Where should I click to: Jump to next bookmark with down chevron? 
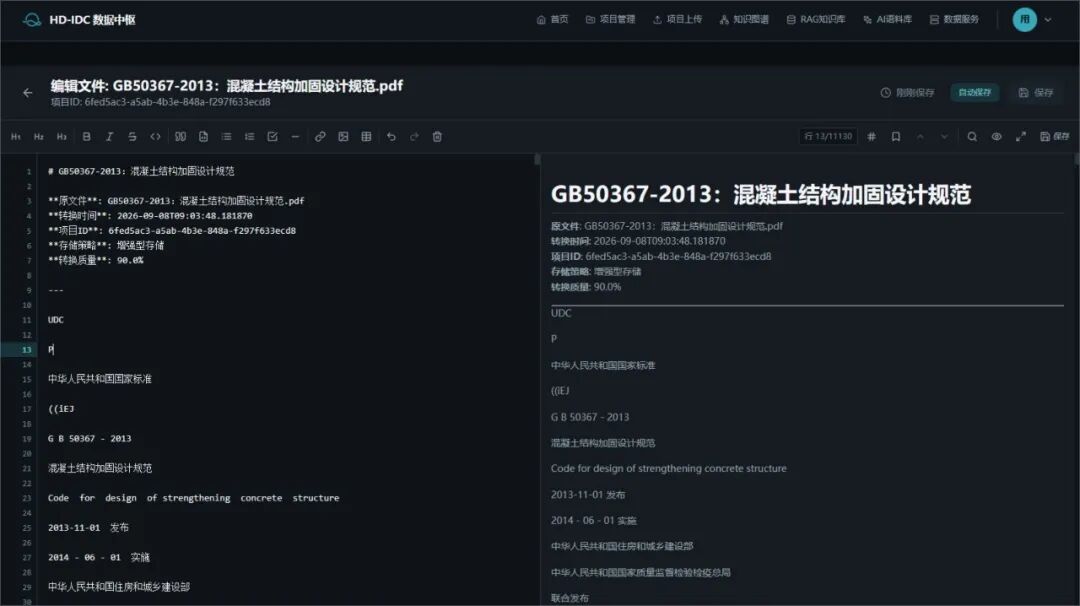(x=944, y=136)
